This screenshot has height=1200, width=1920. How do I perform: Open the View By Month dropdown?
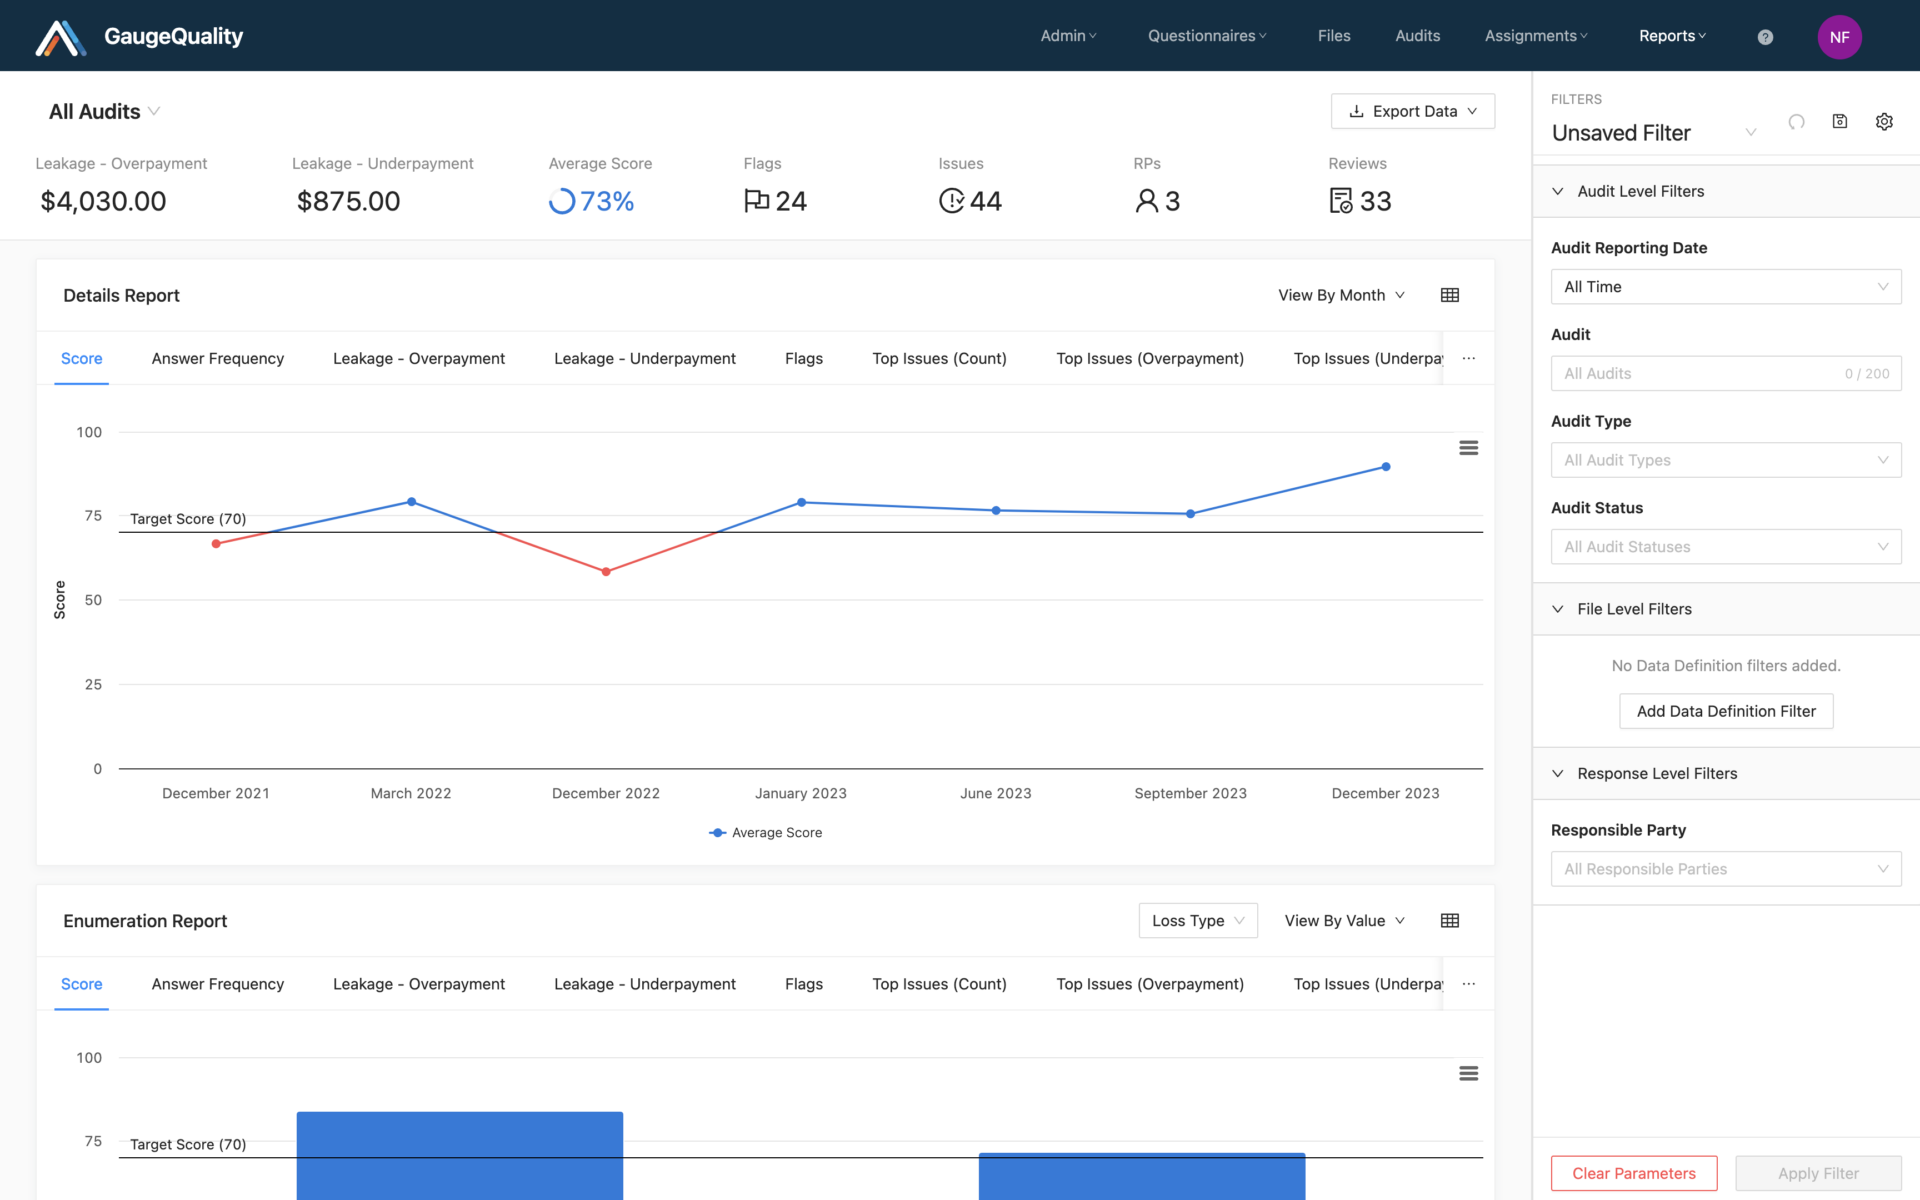click(1341, 295)
